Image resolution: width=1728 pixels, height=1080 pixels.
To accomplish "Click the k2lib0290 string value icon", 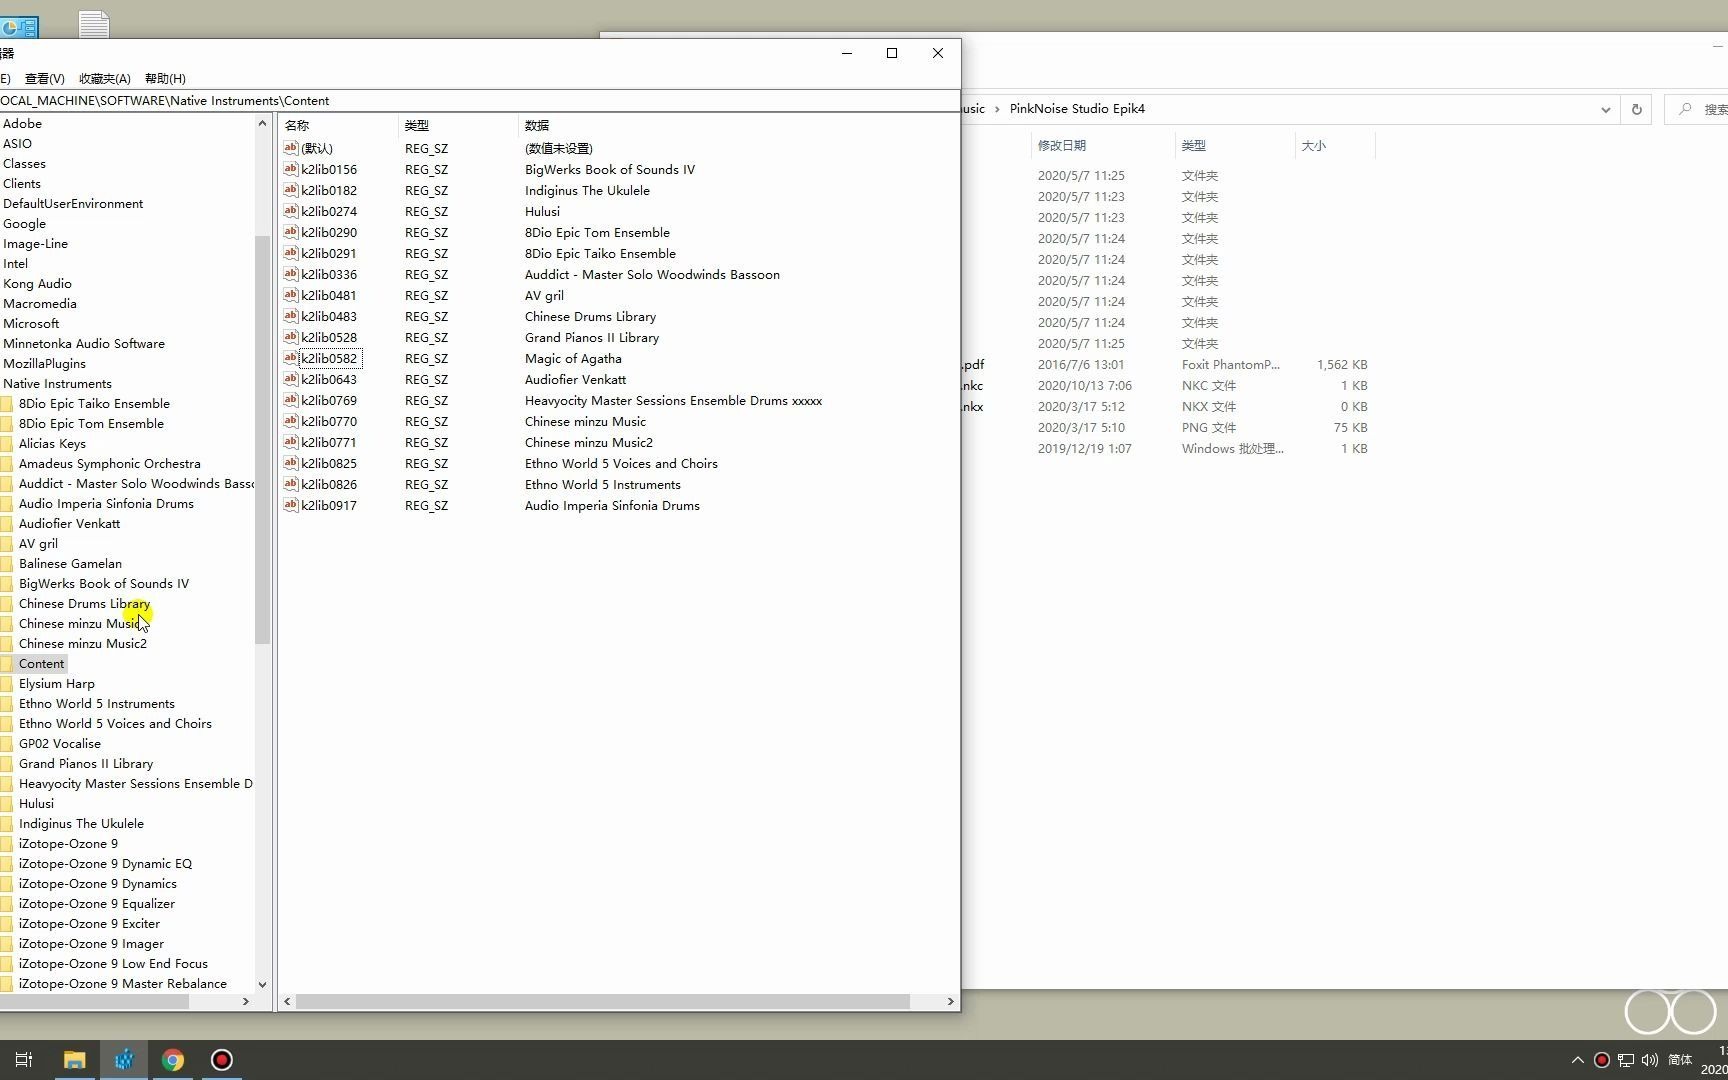I will [x=291, y=232].
